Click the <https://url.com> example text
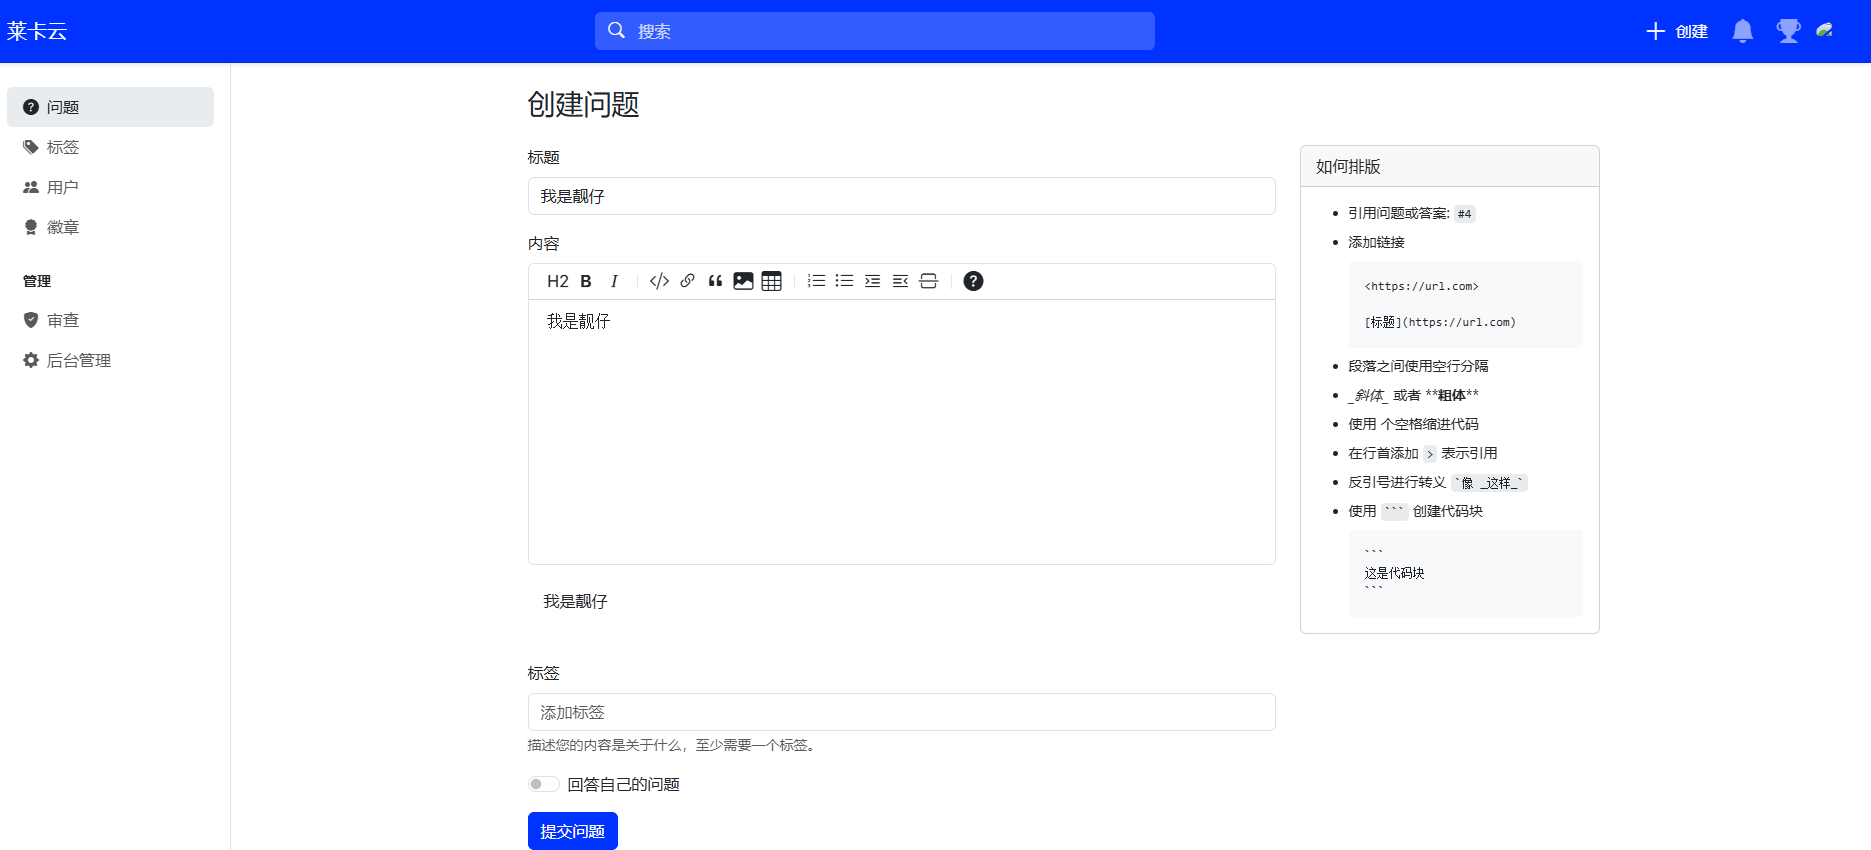This screenshot has height=850, width=1871. pos(1421,286)
